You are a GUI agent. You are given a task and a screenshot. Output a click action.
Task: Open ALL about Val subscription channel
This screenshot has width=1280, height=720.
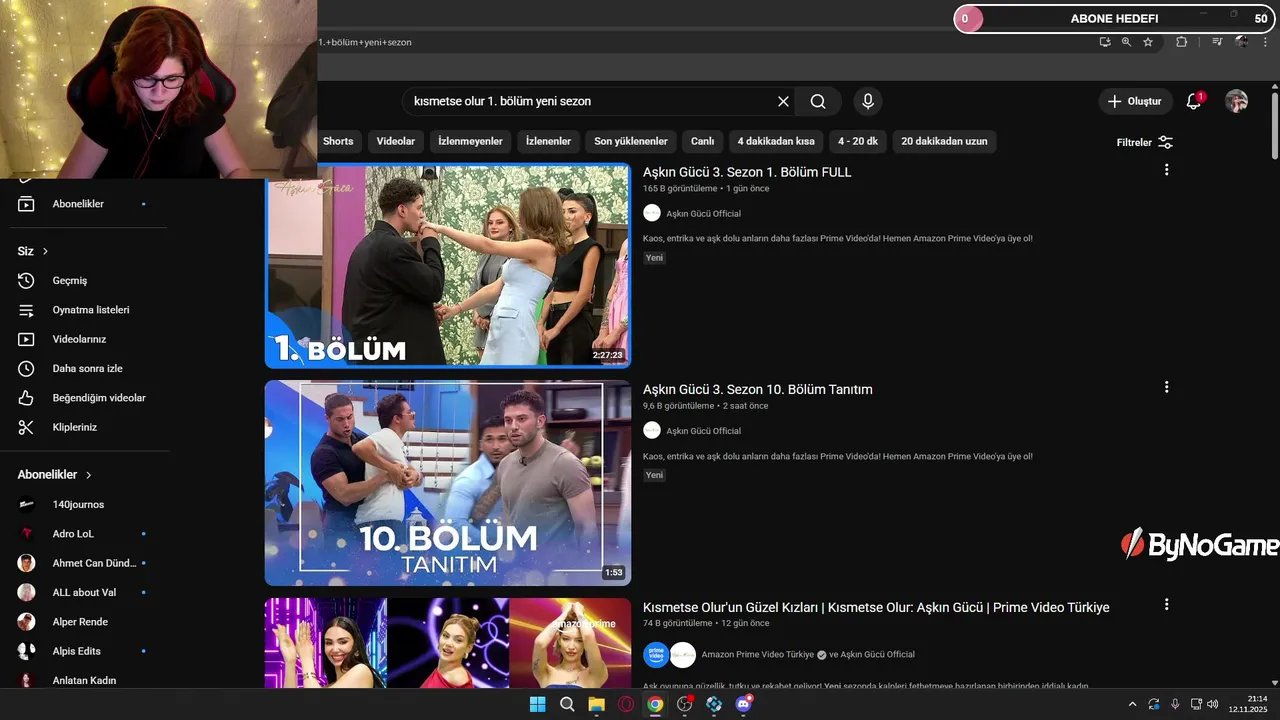click(85, 592)
